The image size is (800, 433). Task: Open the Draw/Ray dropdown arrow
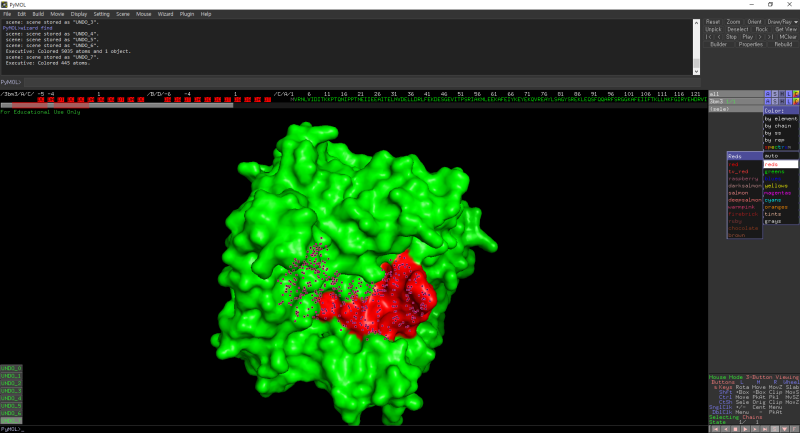(795, 22)
